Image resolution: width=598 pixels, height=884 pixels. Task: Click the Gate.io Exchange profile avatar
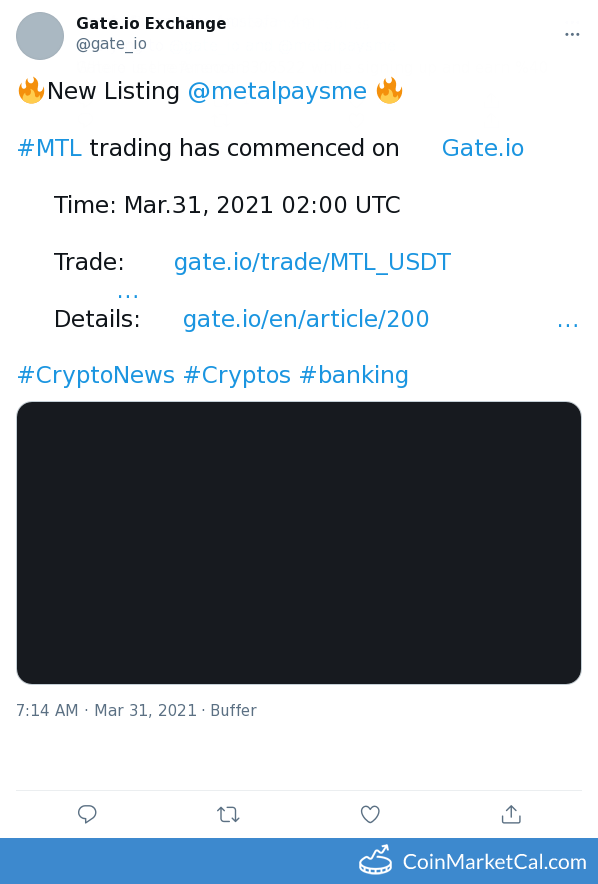[40, 36]
